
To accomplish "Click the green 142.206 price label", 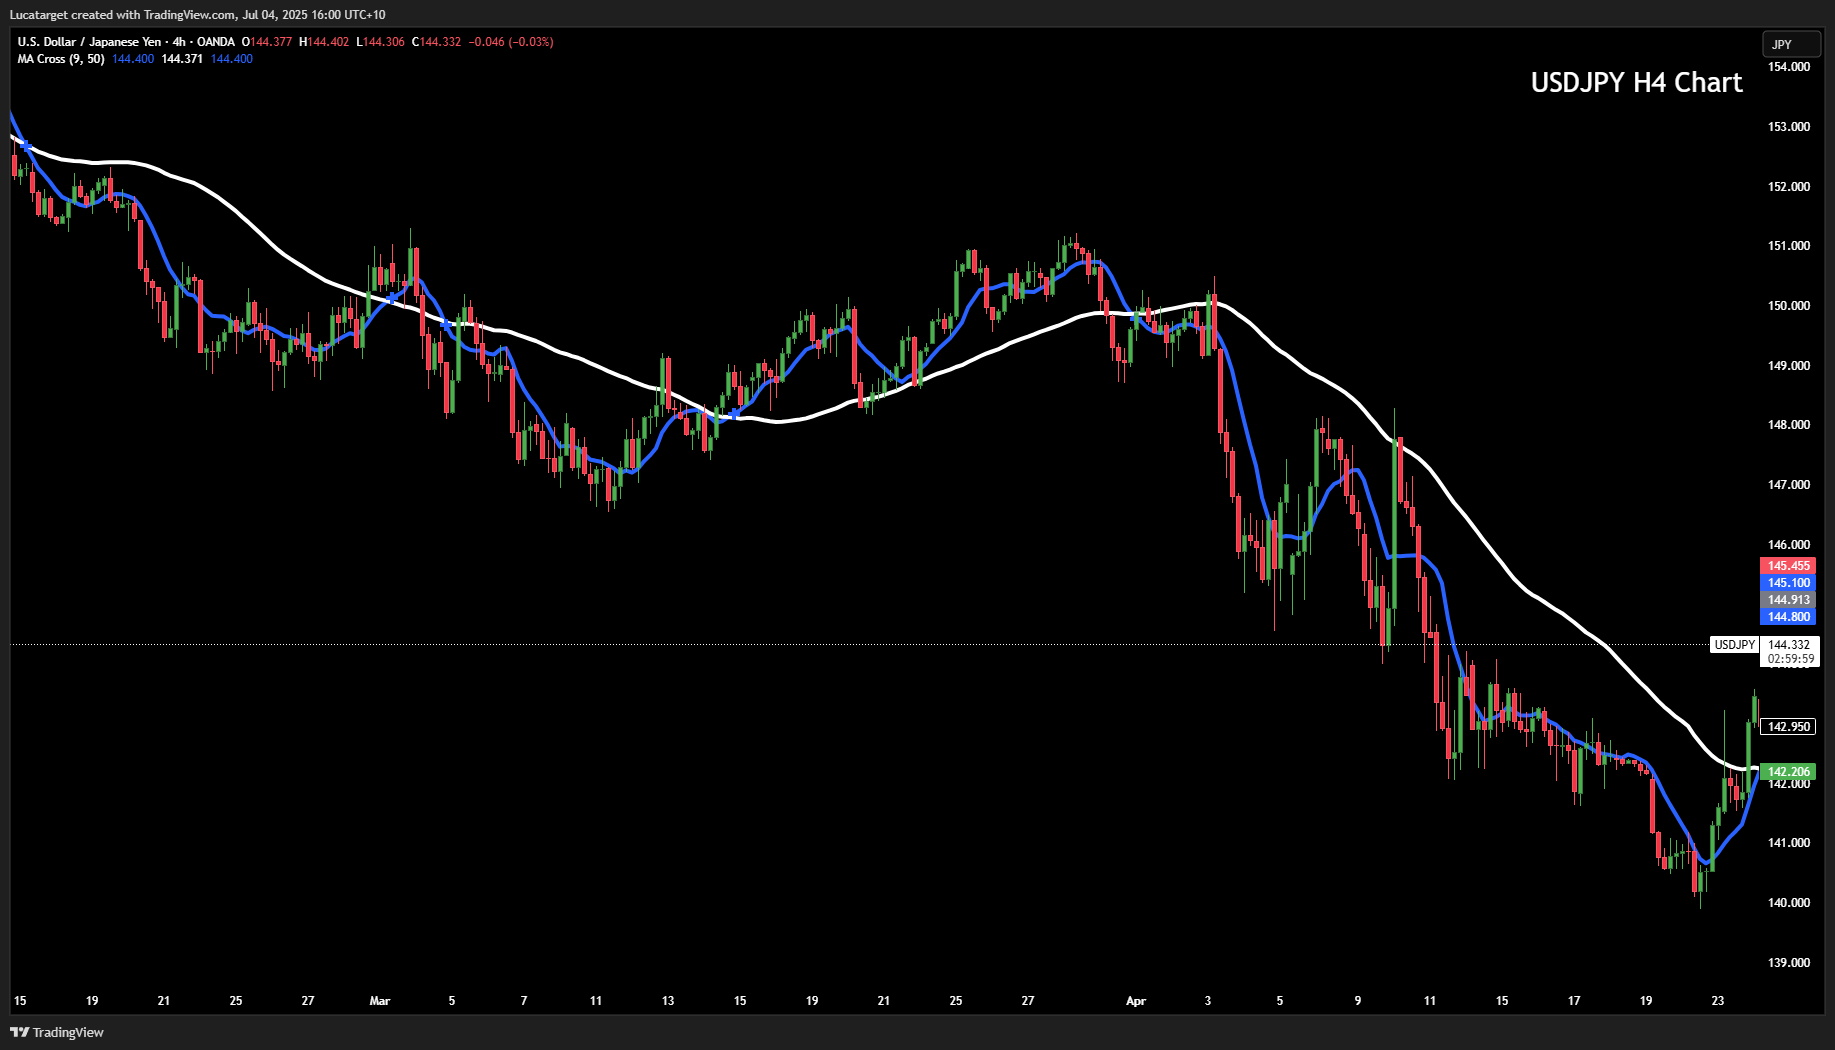I will click(x=1788, y=772).
